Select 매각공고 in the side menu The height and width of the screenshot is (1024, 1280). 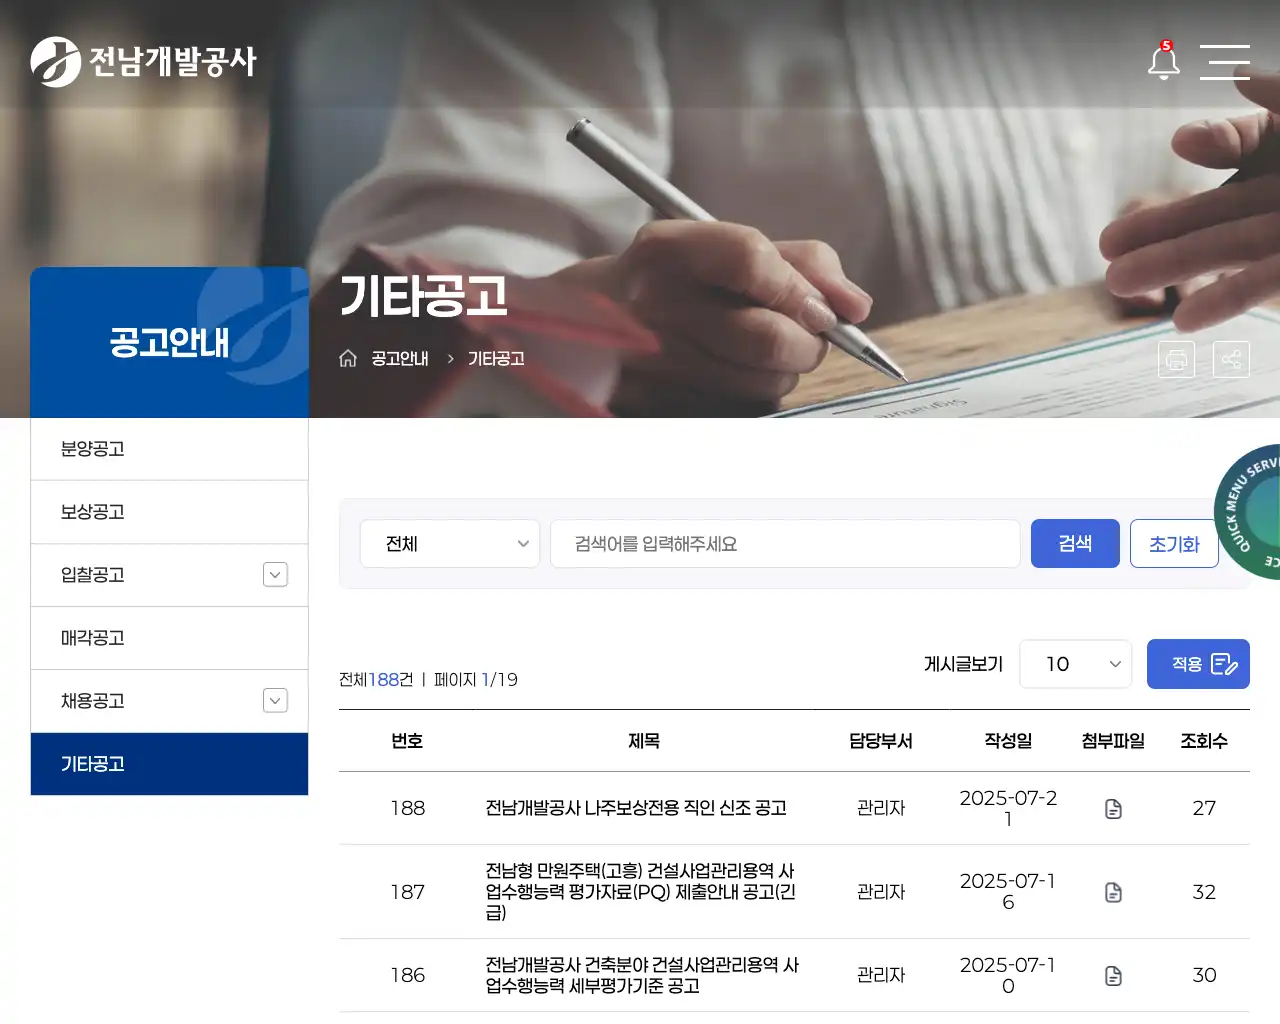169,638
